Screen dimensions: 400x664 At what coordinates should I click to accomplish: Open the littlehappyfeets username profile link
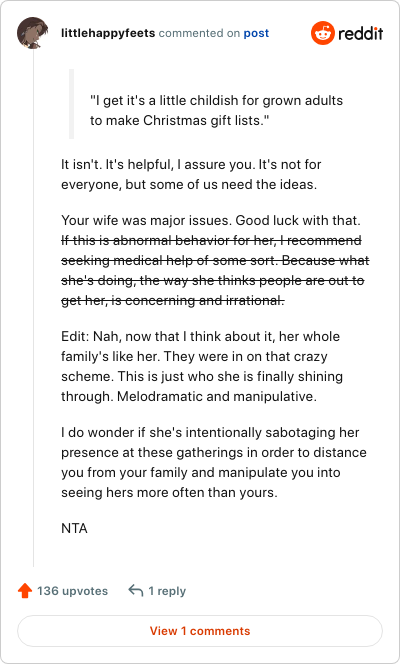(x=108, y=33)
